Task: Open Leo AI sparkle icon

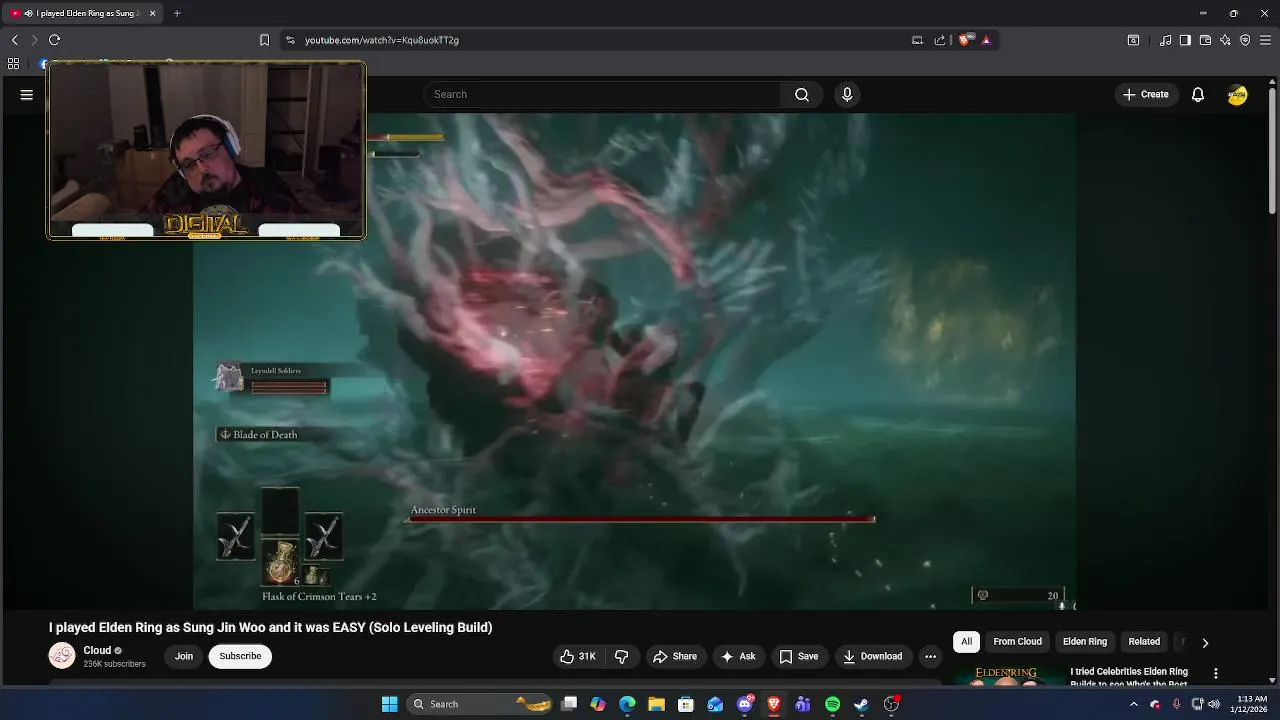Action: pyautogui.click(x=1225, y=40)
